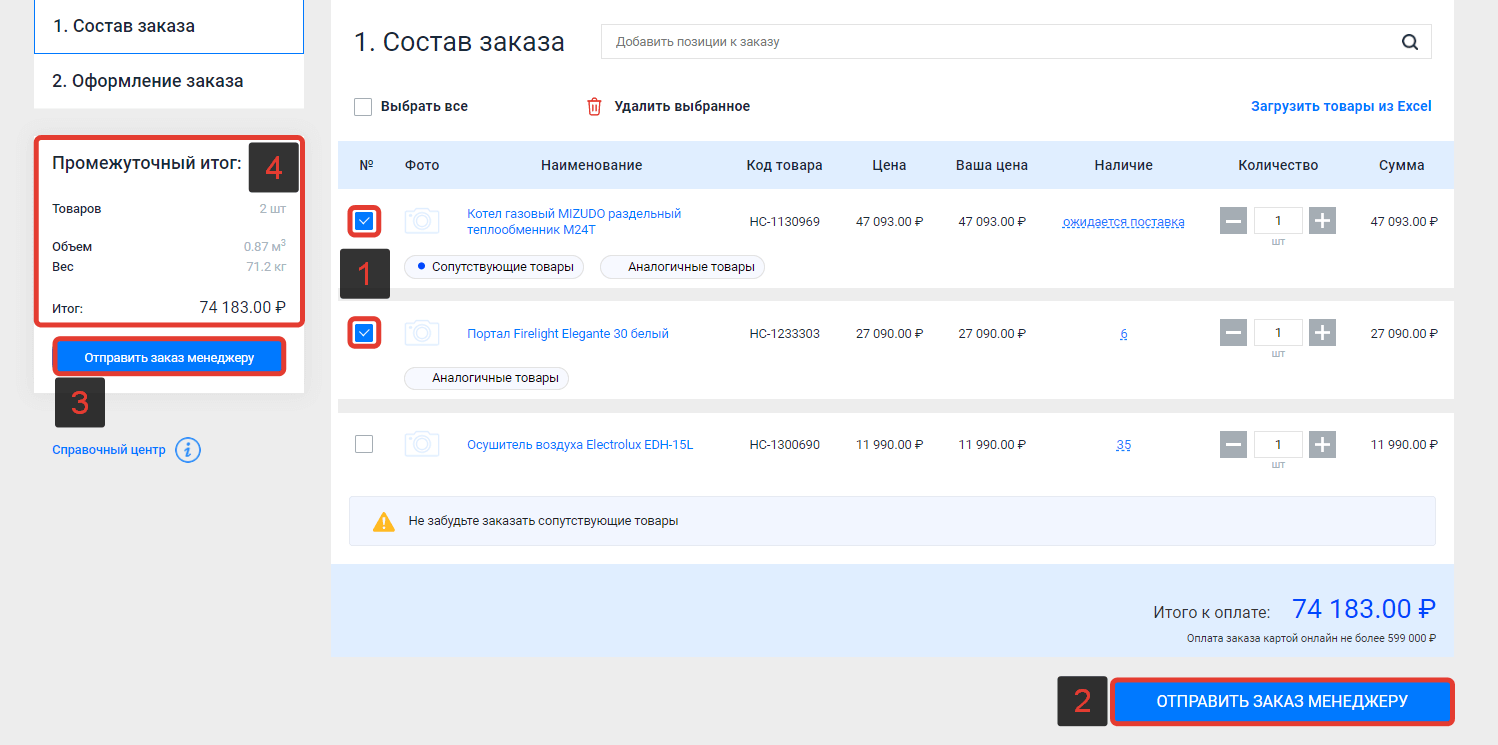Click sidebar 'Отправить заказ менеджеру' button

point(169,357)
